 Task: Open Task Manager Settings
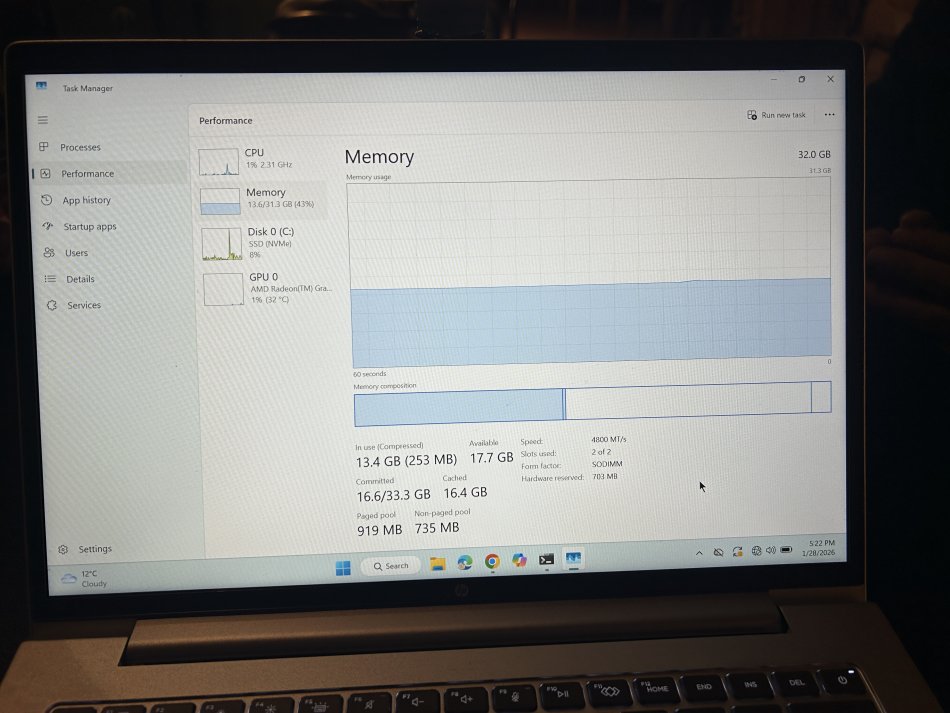(86, 548)
